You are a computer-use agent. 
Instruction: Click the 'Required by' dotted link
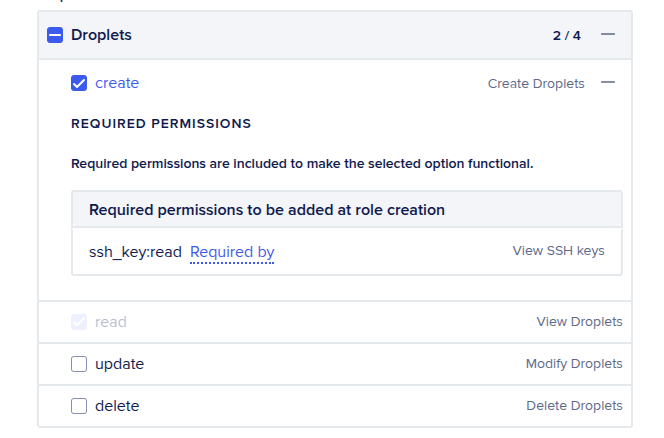tap(232, 252)
